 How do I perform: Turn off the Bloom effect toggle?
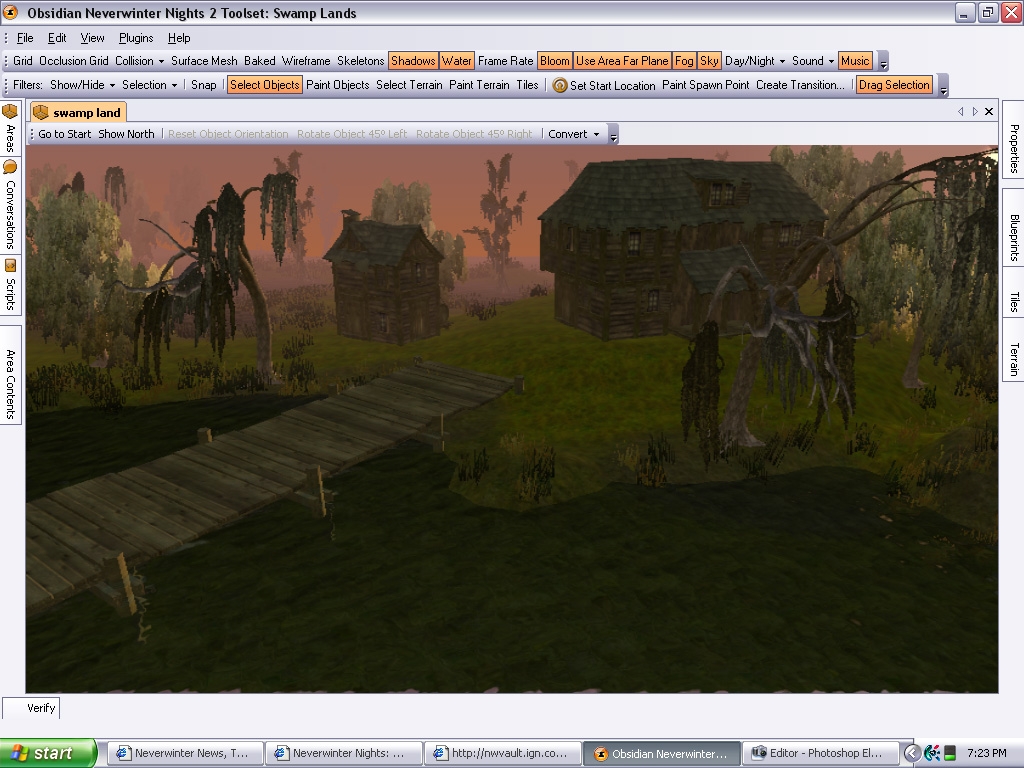coord(554,61)
